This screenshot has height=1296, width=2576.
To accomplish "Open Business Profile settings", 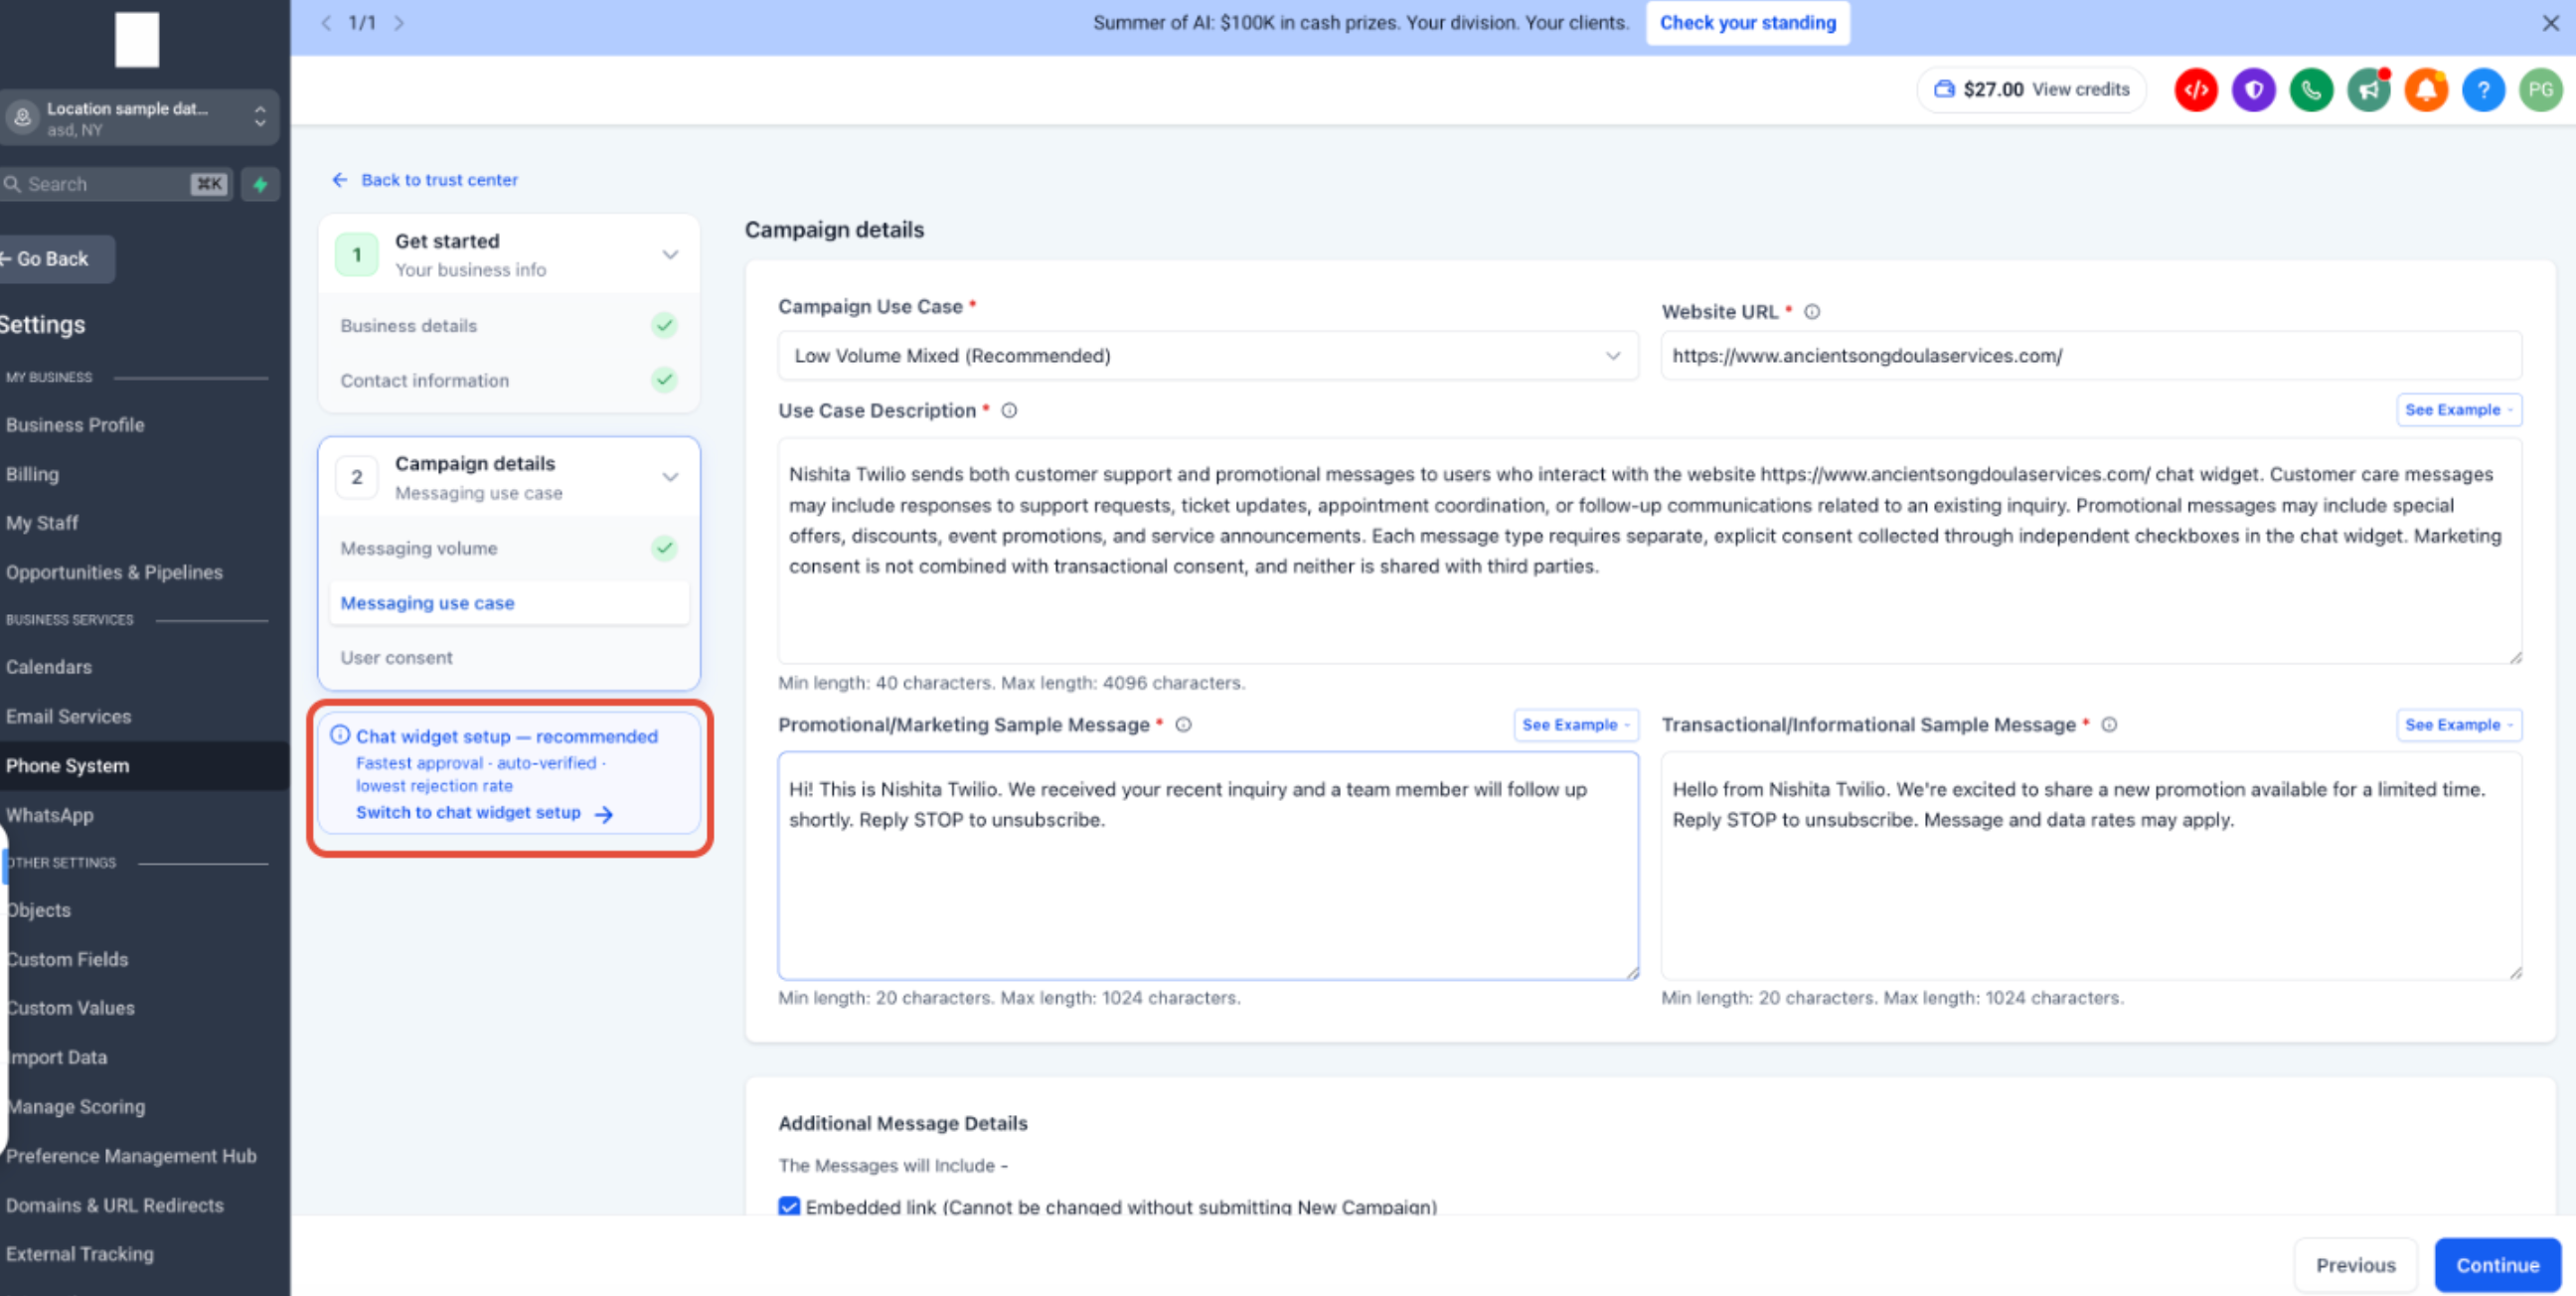I will [x=75, y=425].
